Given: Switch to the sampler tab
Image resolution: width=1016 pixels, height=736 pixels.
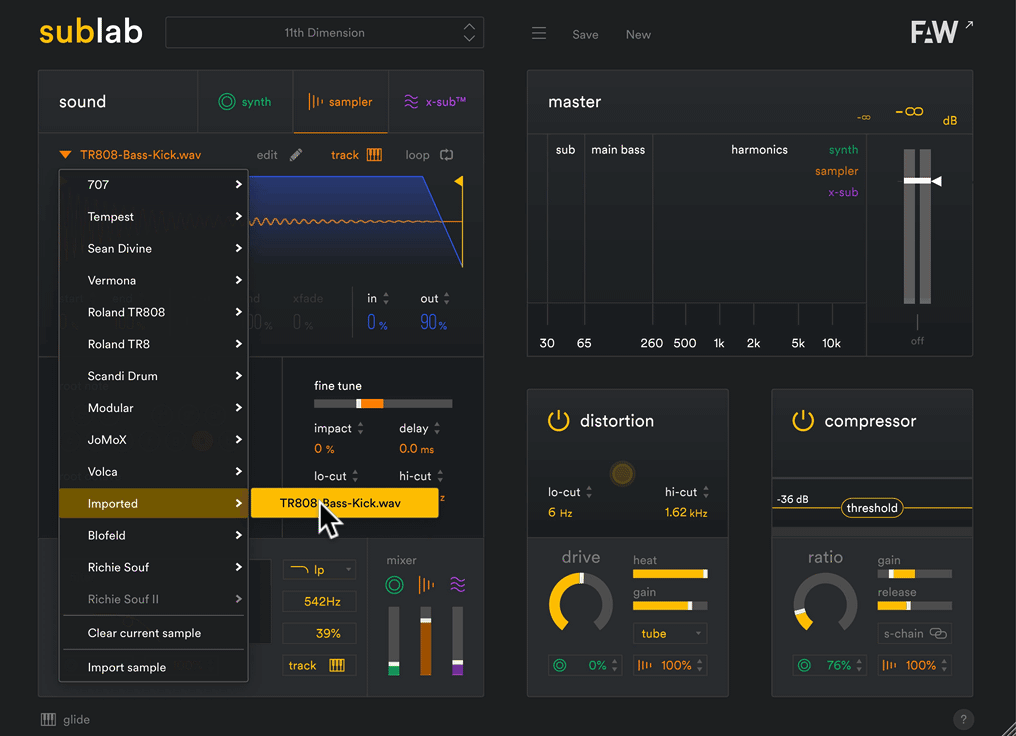Looking at the screenshot, I should click(x=341, y=102).
